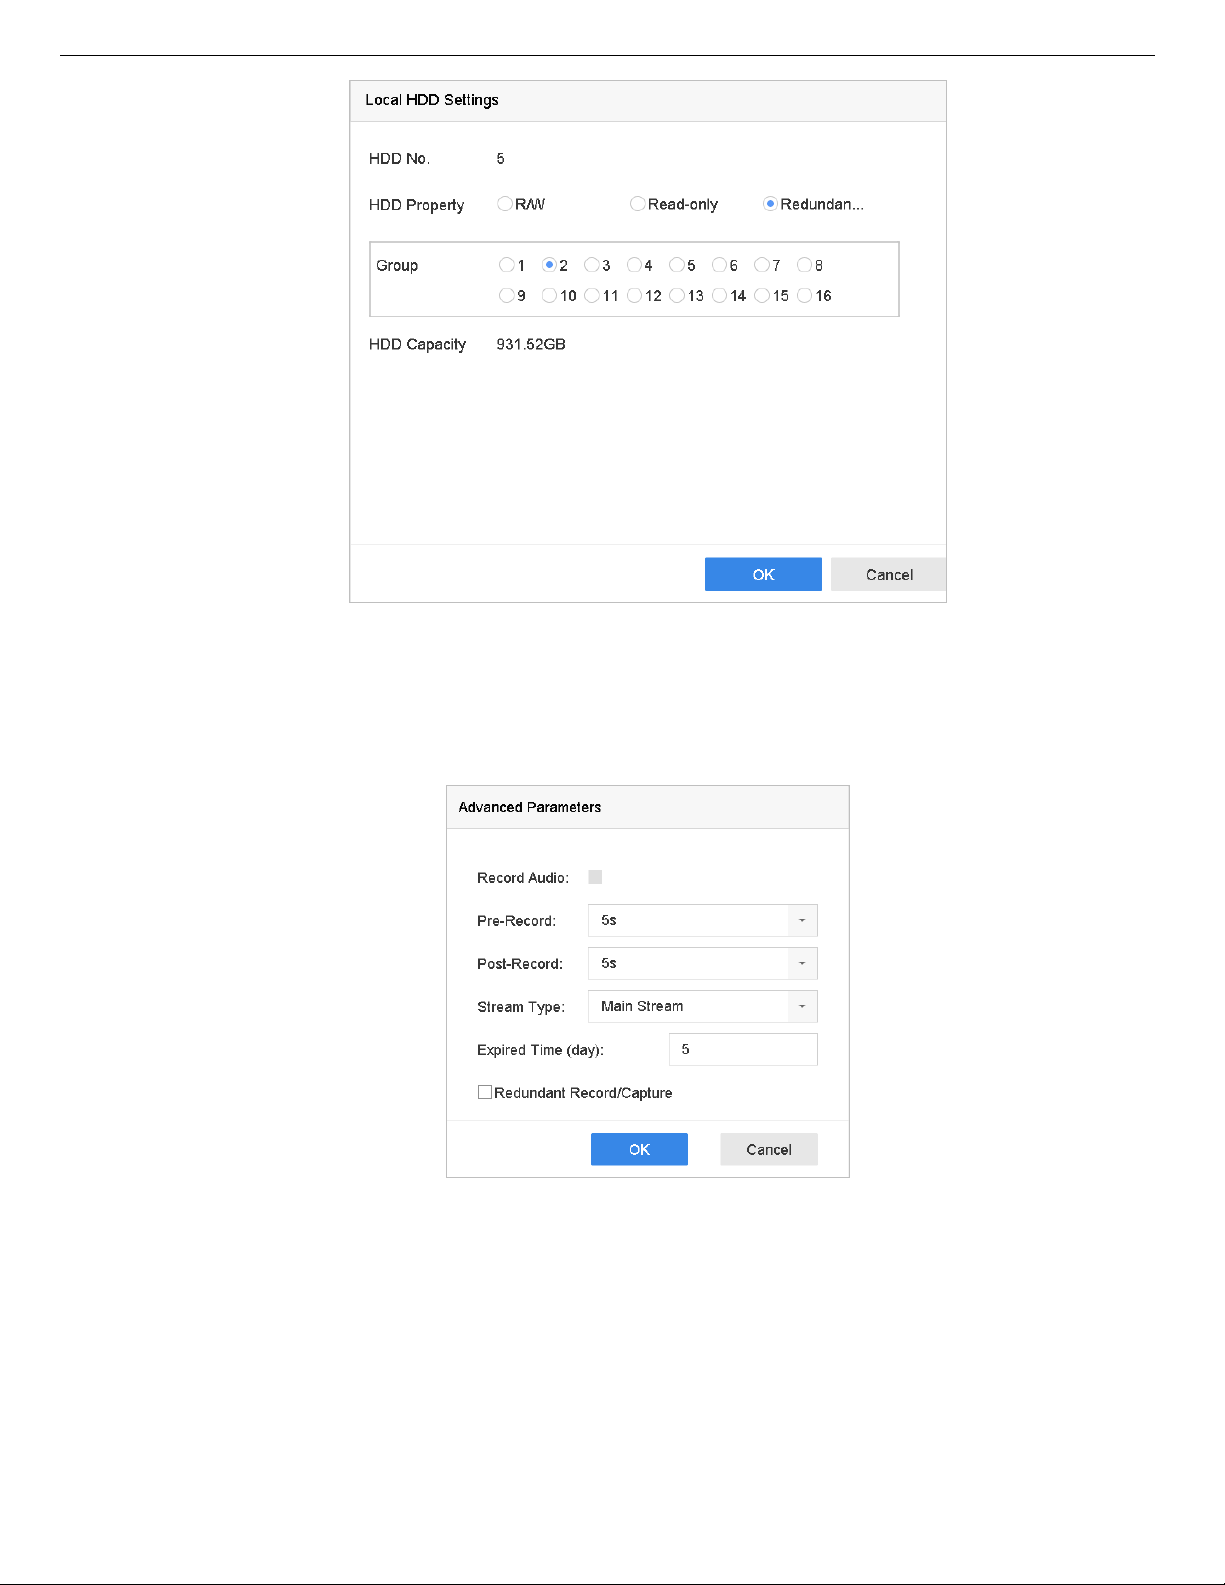The width and height of the screenshot is (1225, 1585).
Task: Select the Read-only HDD property
Action: point(637,204)
